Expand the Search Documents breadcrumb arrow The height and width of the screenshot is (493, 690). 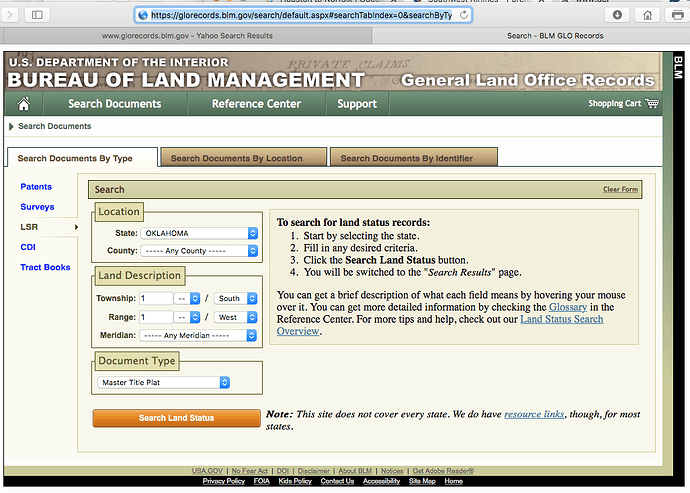click(x=11, y=126)
